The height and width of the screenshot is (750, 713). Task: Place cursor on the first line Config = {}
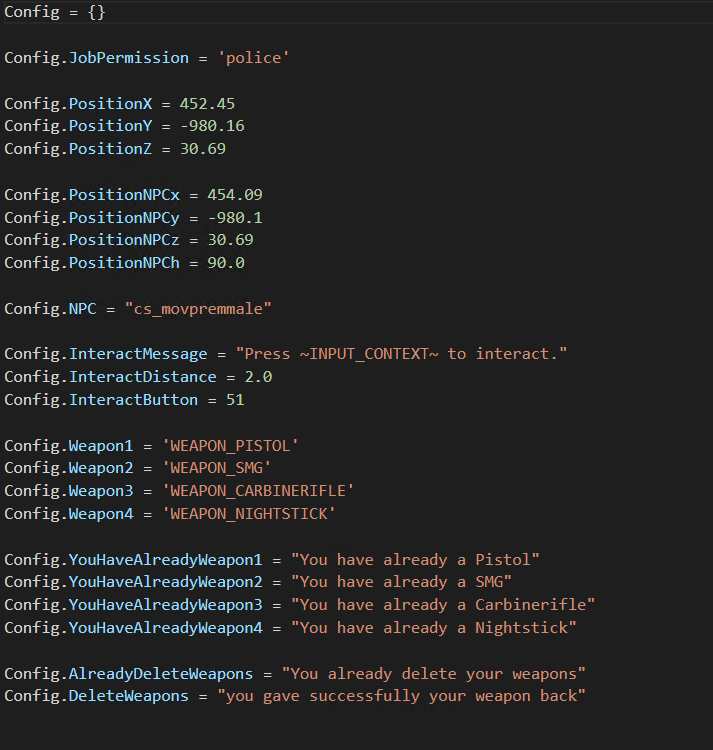[x=54, y=12]
